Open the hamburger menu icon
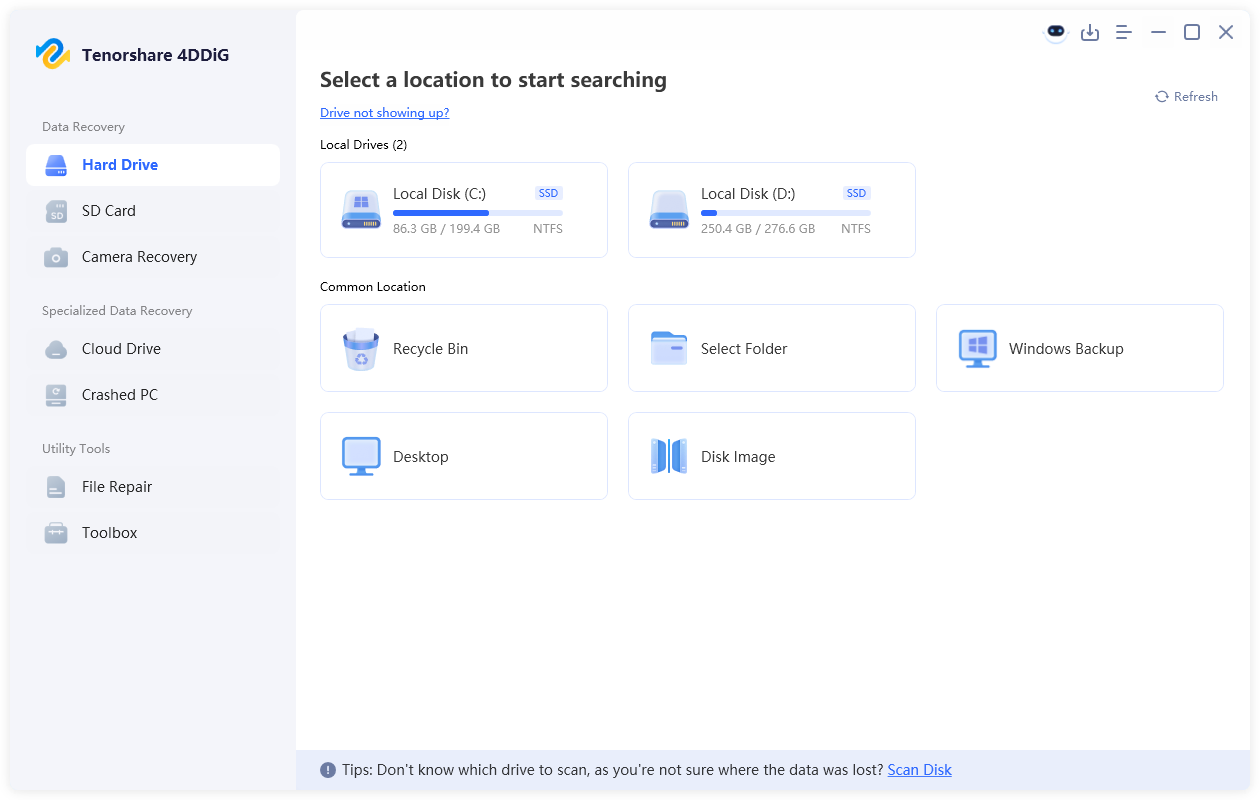This screenshot has height=800, width=1260. 1124,32
